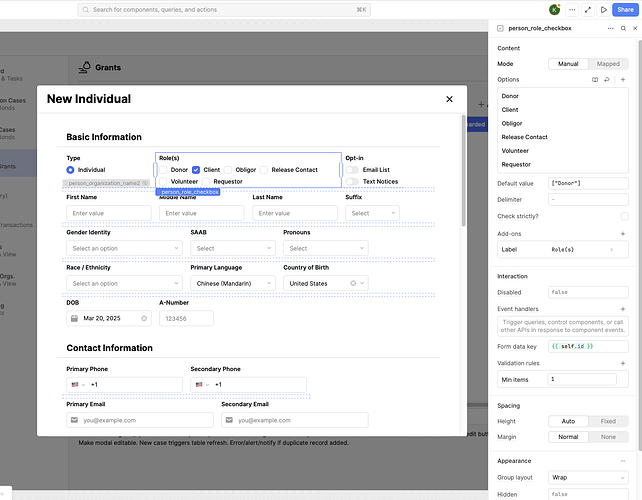Check the Donor role checkbox
The width and height of the screenshot is (642, 500).
[163, 170]
